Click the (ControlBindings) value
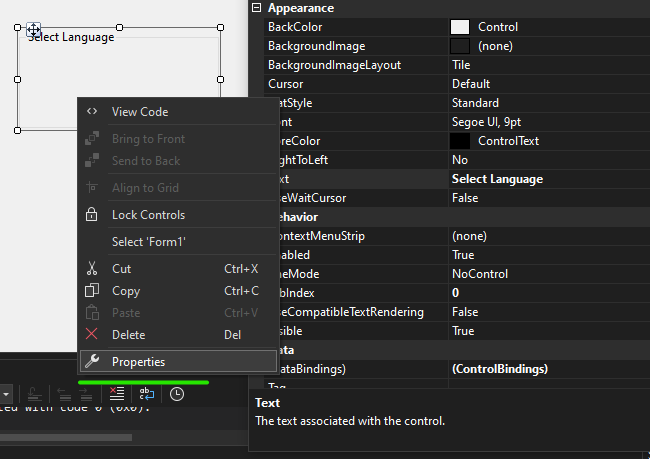This screenshot has height=459, width=650. coord(500,369)
